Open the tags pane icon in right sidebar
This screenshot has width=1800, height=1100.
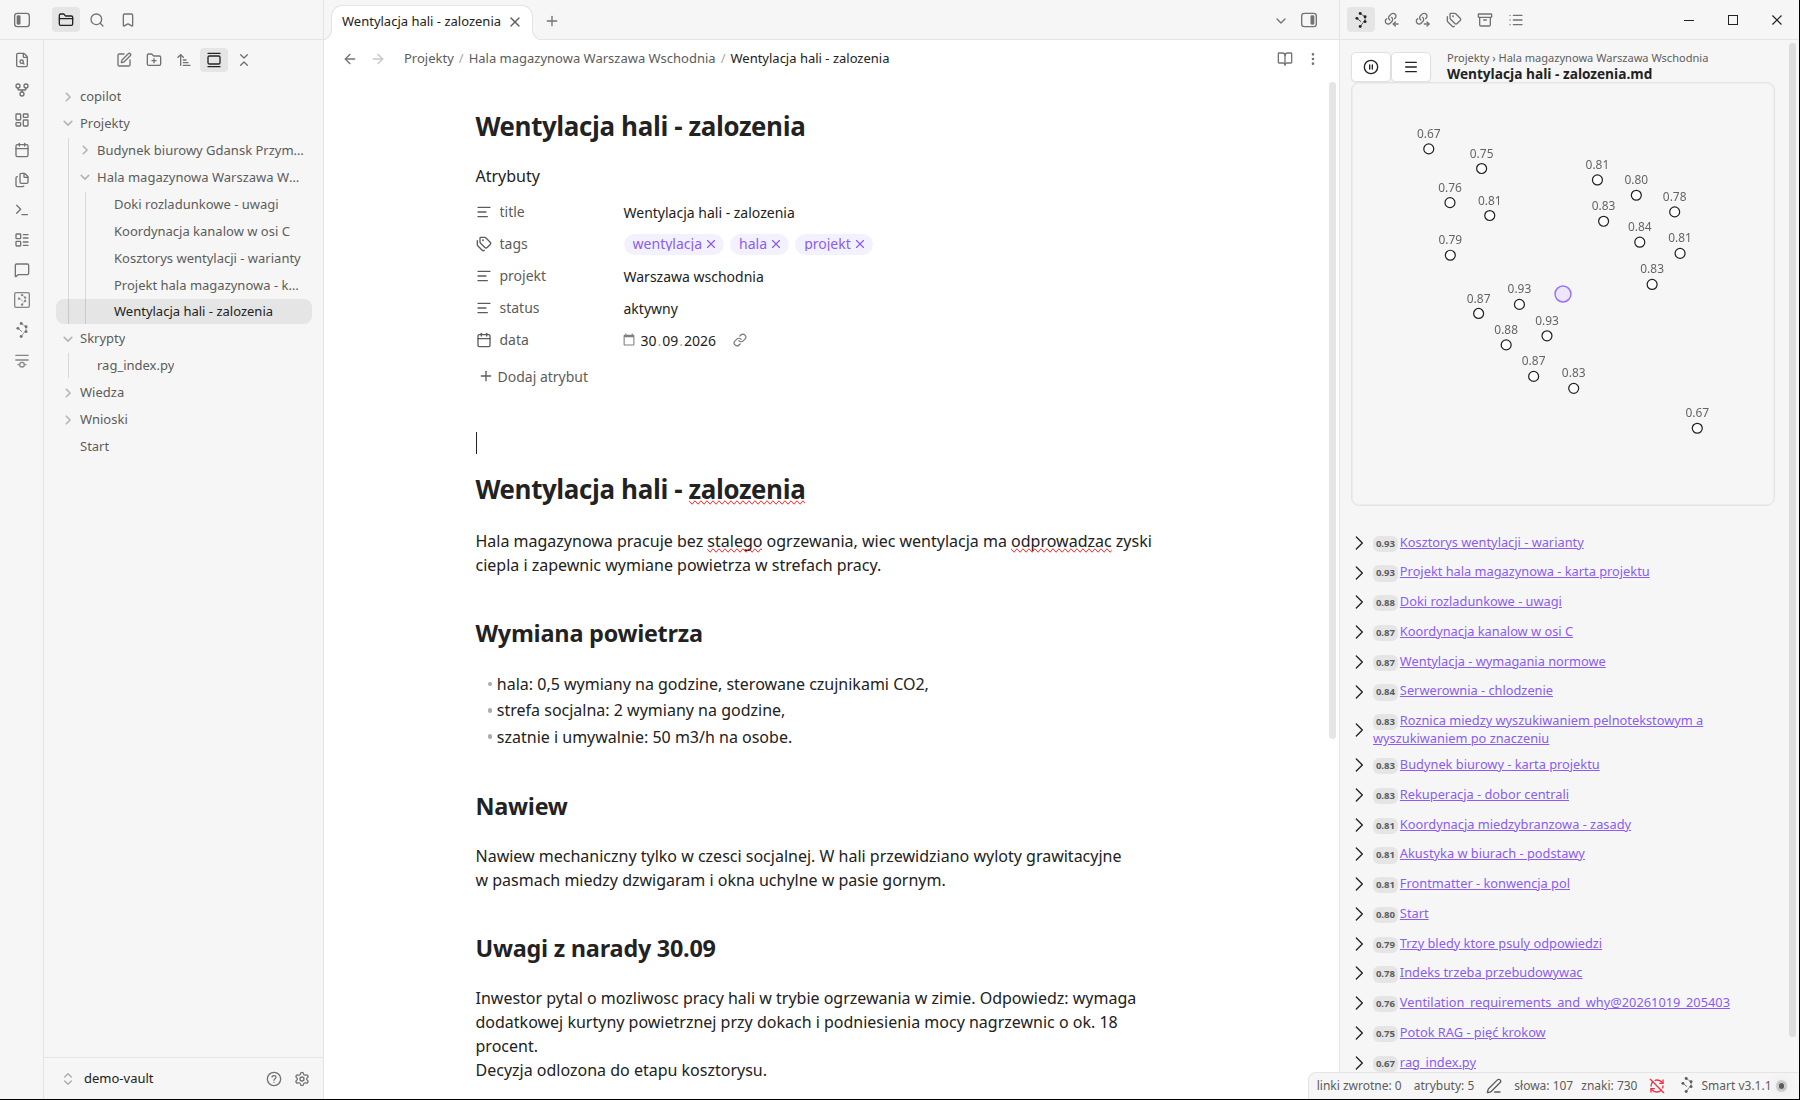point(1454,20)
